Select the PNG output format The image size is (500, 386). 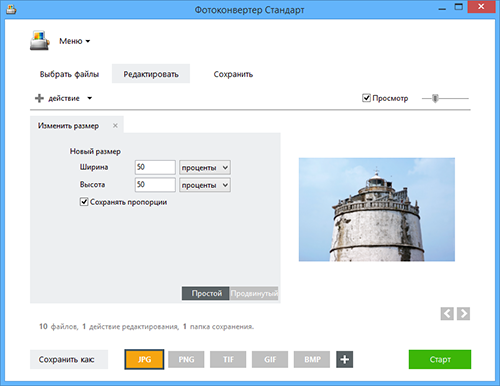tap(186, 359)
